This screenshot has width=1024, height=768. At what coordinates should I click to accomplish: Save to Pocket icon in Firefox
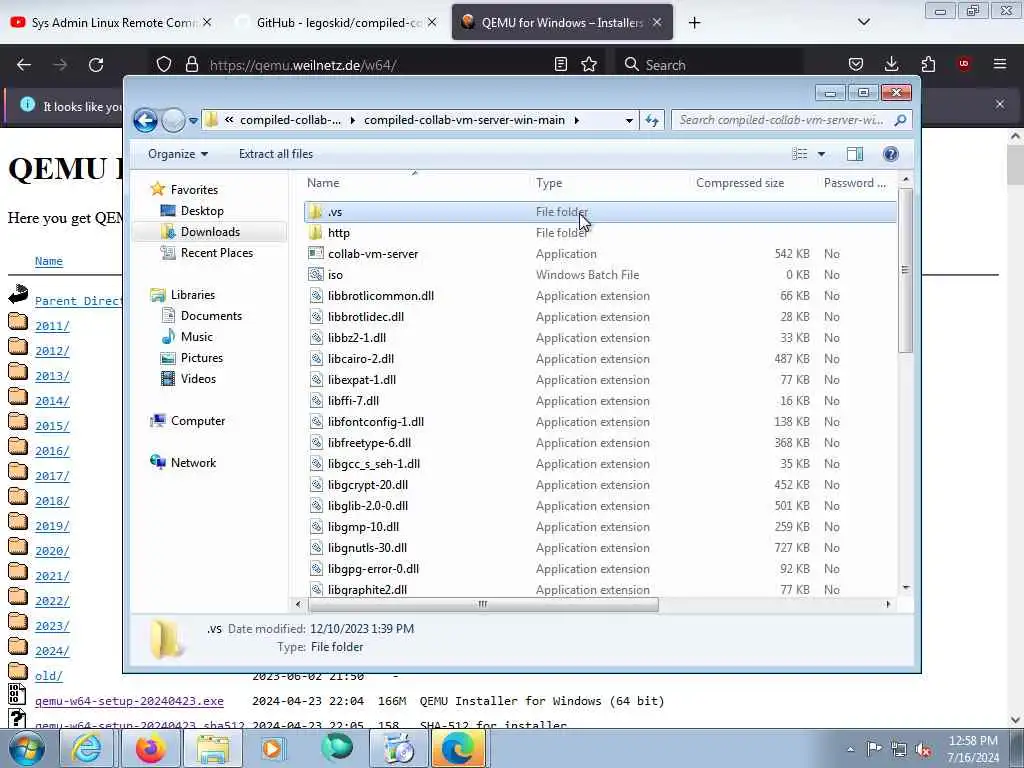856,64
